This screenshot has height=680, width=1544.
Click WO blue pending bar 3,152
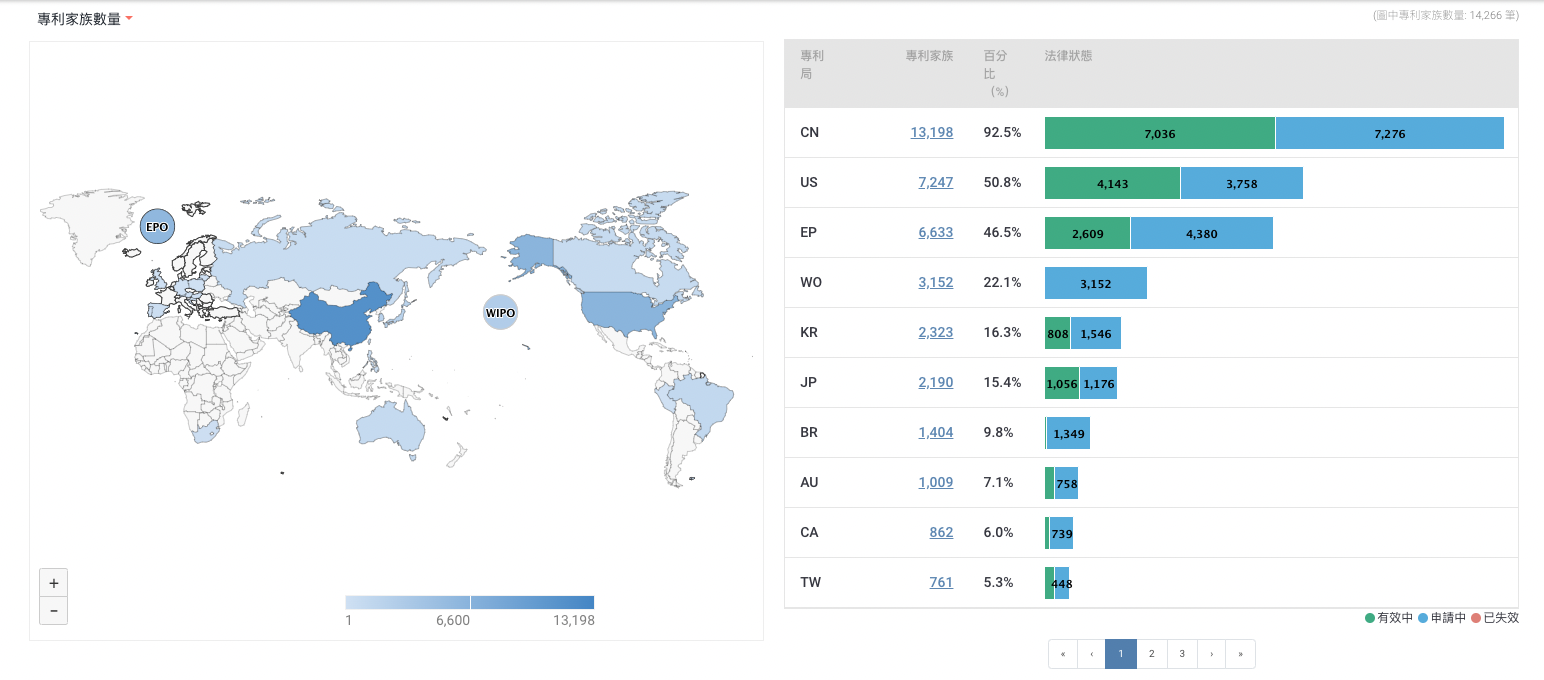1096,283
